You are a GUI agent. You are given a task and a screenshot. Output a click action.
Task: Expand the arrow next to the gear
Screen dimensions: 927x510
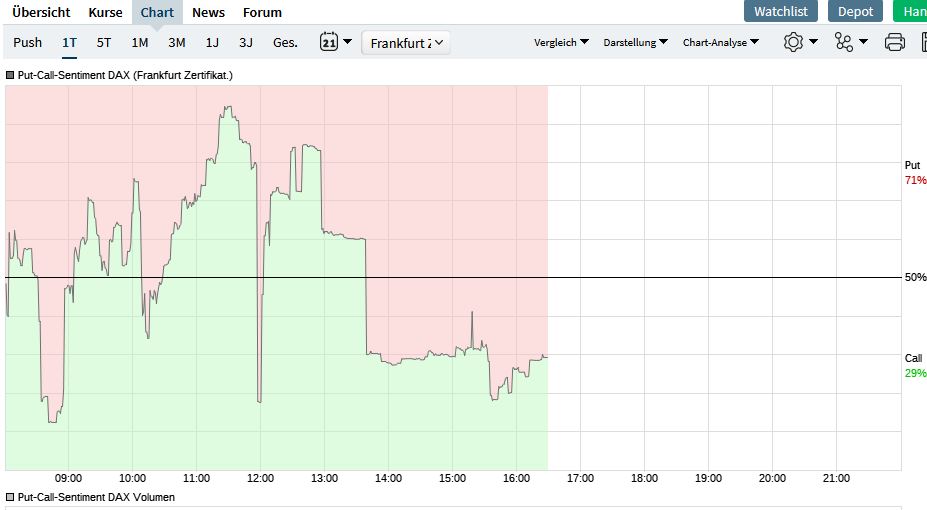(x=813, y=41)
